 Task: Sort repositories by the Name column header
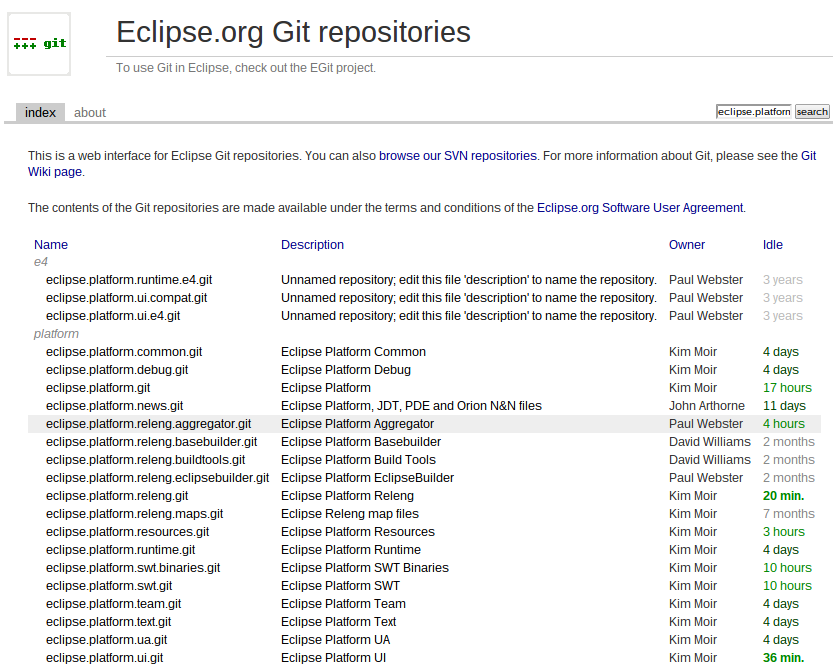click(x=51, y=245)
